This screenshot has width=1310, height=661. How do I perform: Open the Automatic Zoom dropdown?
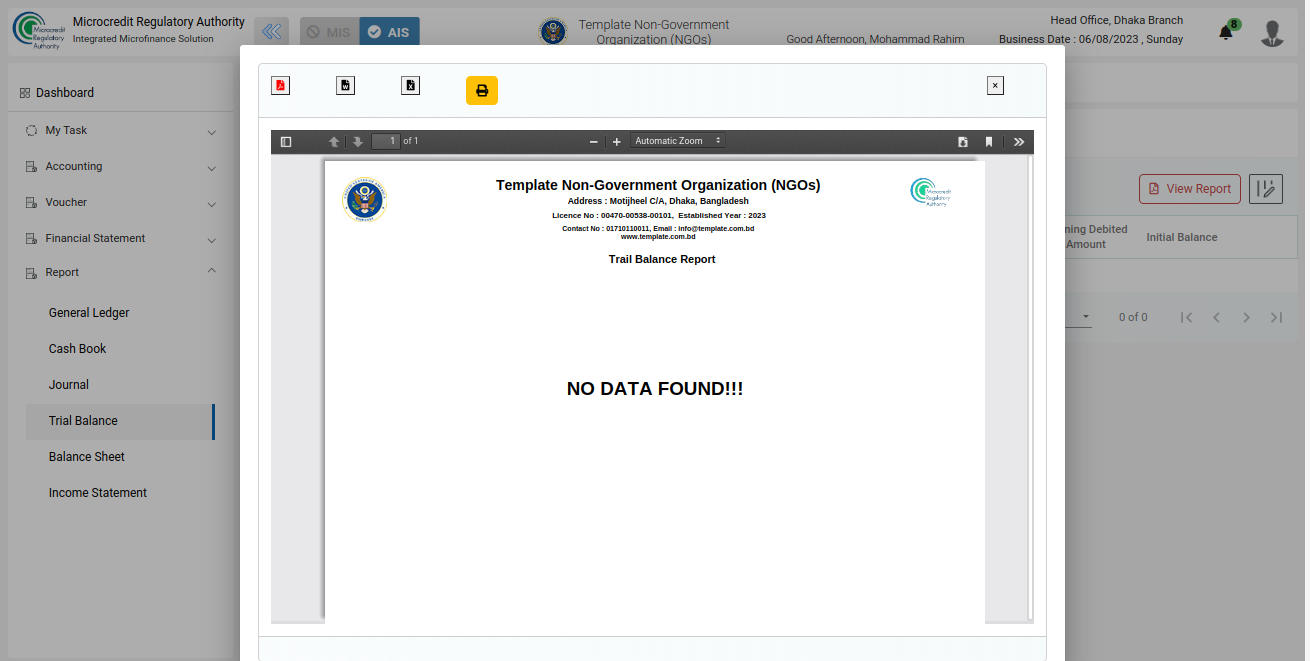(677, 141)
